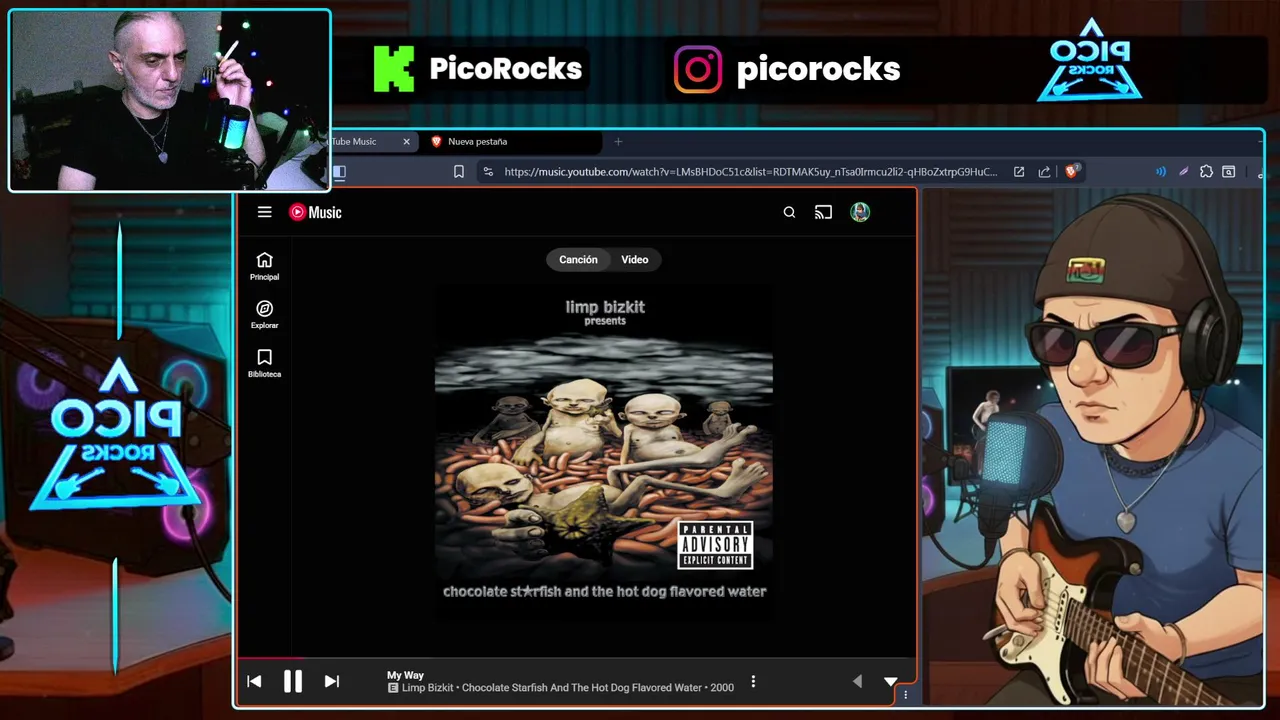The width and height of the screenshot is (1280, 720).
Task: Click the tab audio playing indicator icon
Action: click(x=1161, y=172)
